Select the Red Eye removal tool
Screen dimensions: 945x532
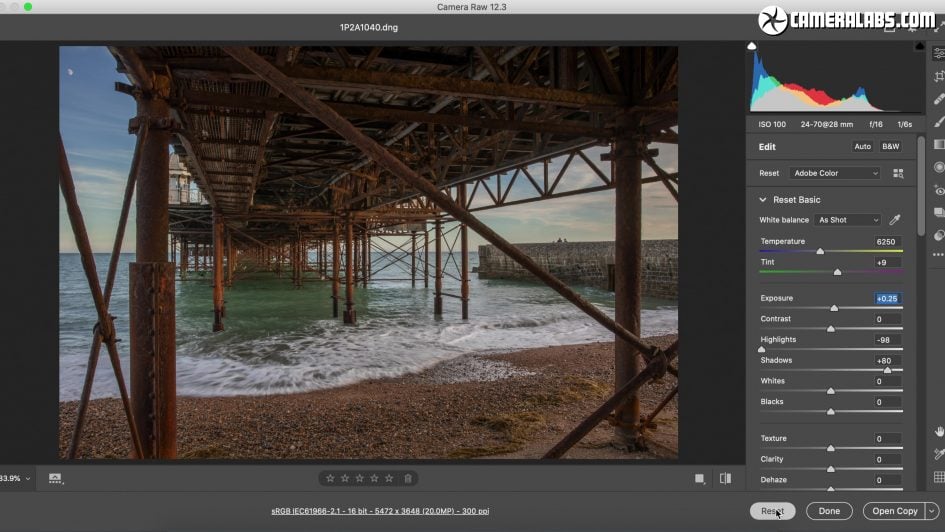939,190
